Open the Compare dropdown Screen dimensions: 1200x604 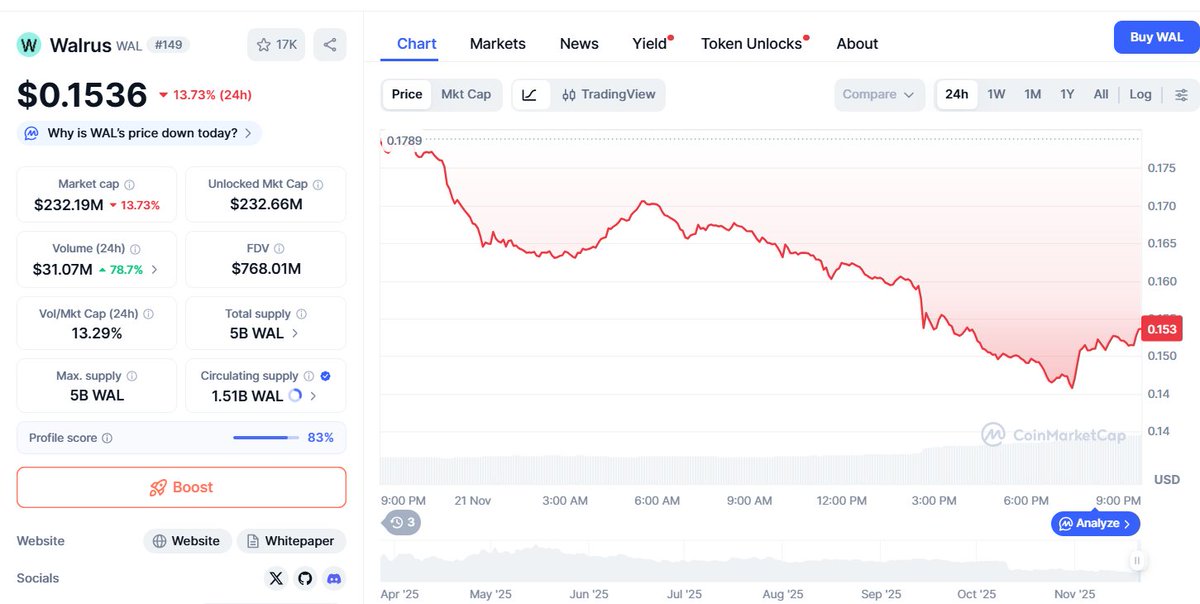(878, 94)
